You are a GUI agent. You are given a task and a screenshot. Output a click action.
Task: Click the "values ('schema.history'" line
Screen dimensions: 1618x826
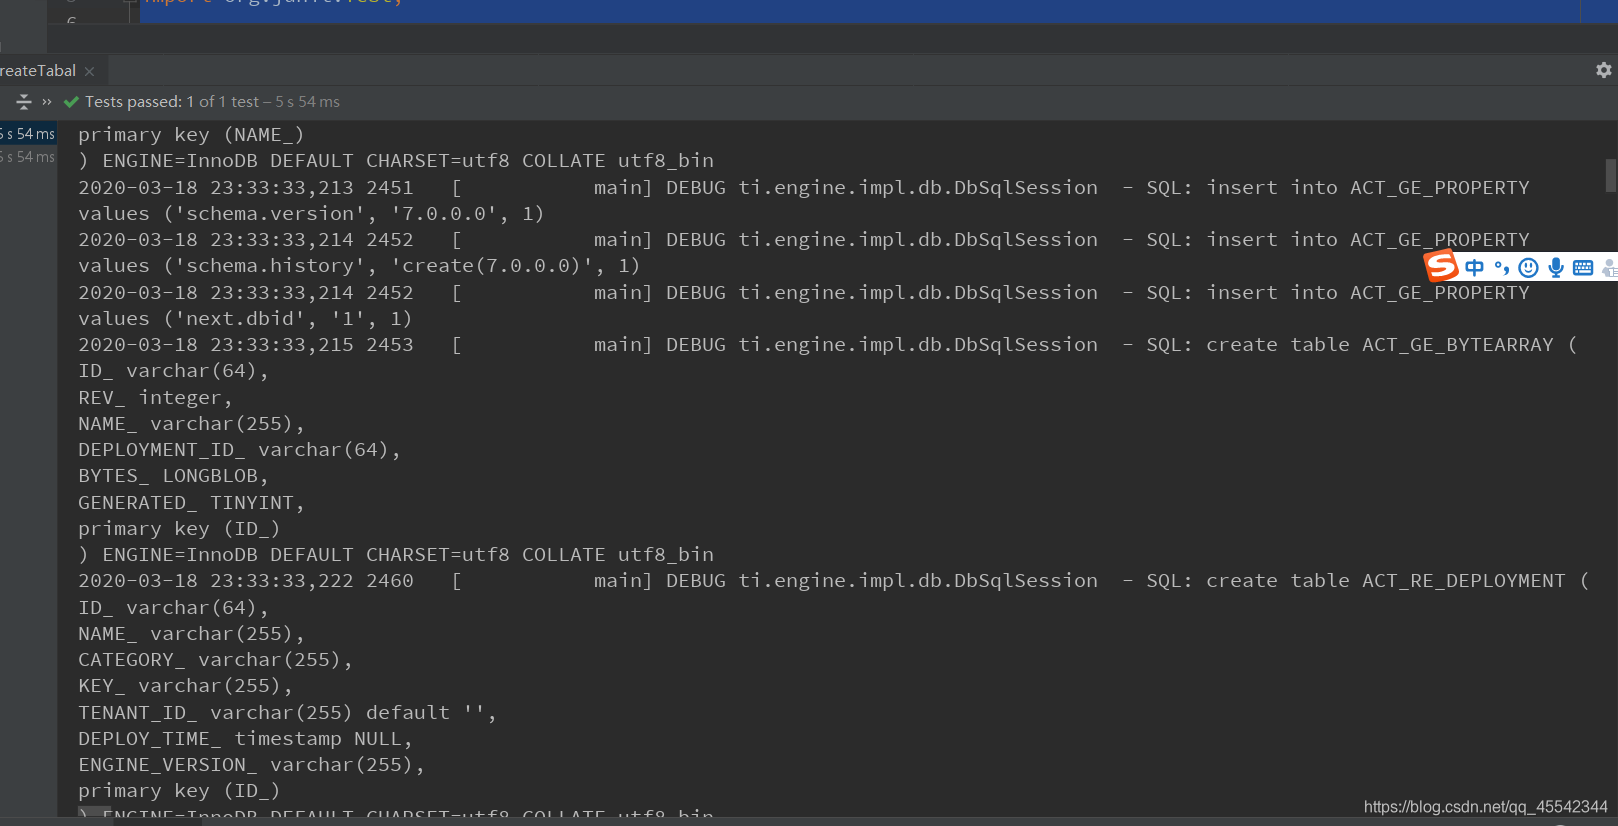click(x=359, y=266)
